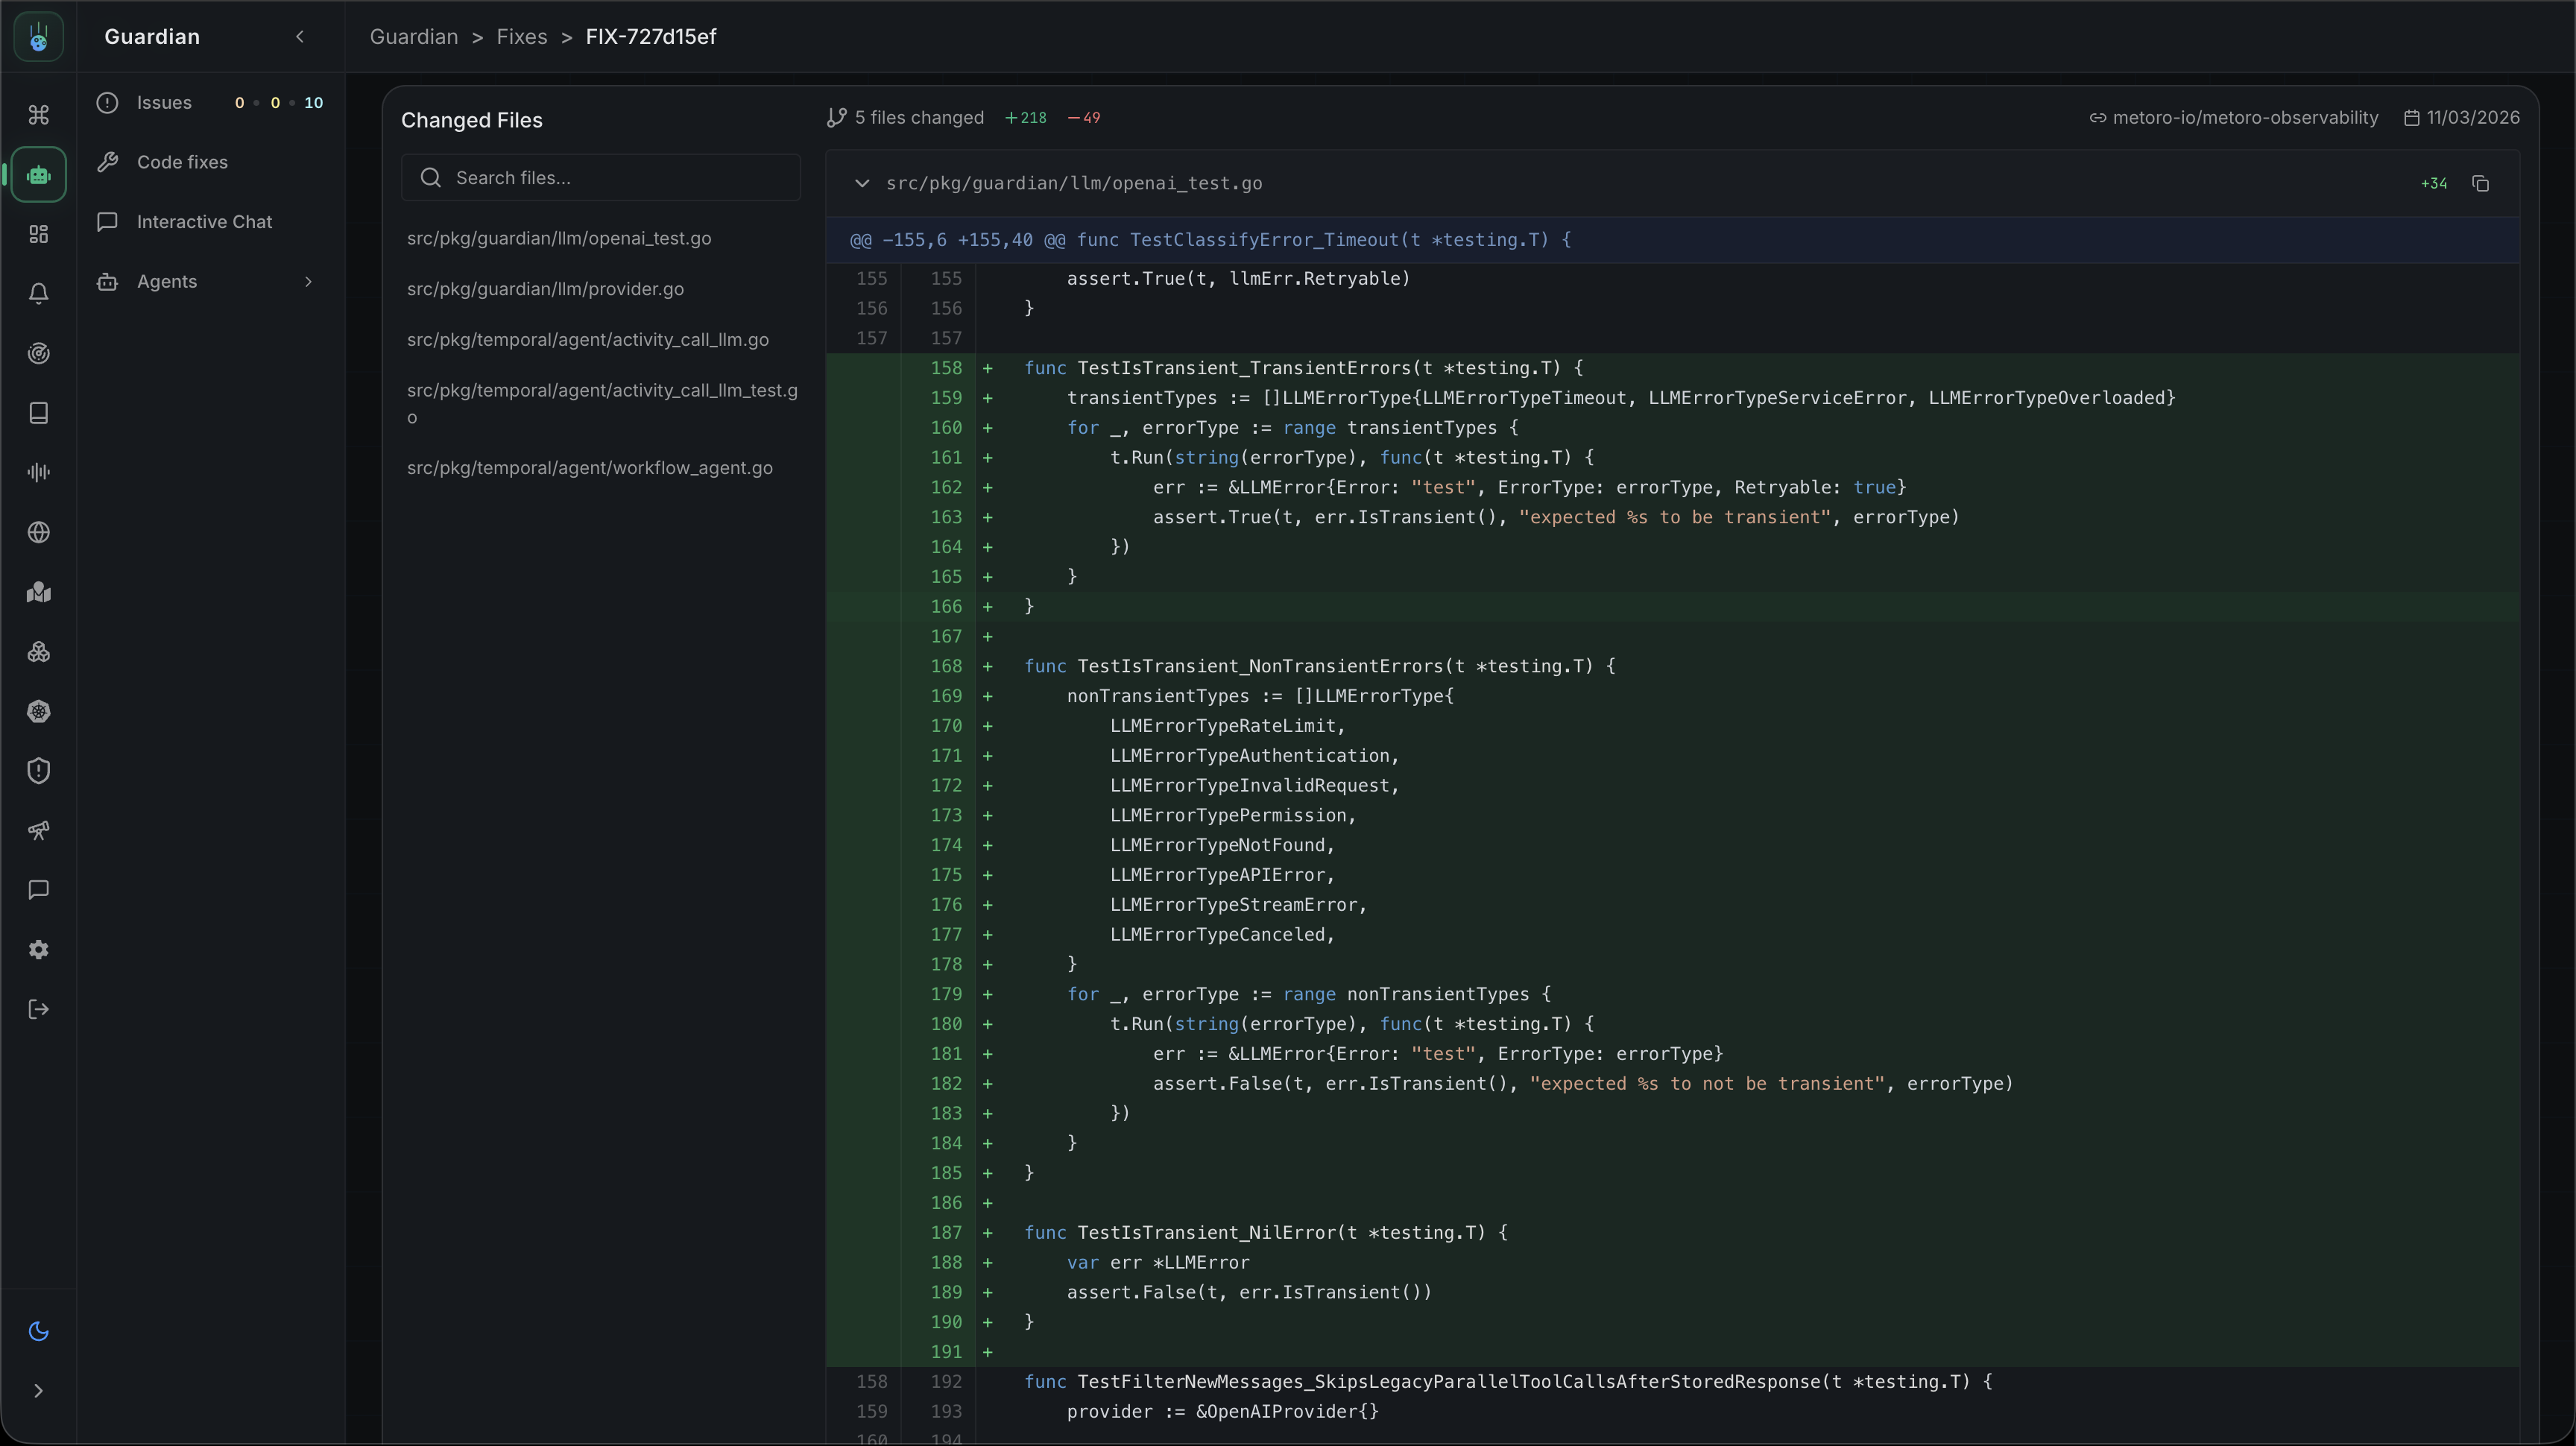Click the Kubernetes wheel sidebar icon
The width and height of the screenshot is (2576, 1446).
pos(39,711)
